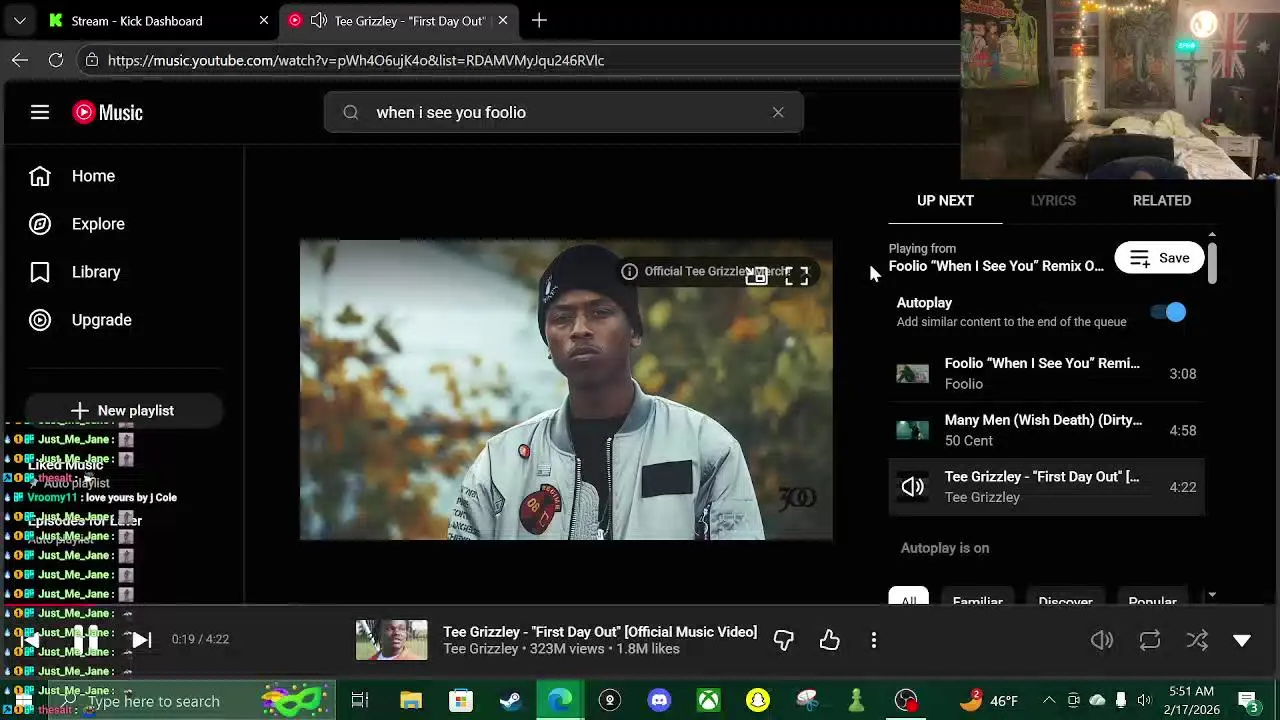Open miniplayer icon on the video
The height and width of the screenshot is (720, 1280).
(757, 276)
